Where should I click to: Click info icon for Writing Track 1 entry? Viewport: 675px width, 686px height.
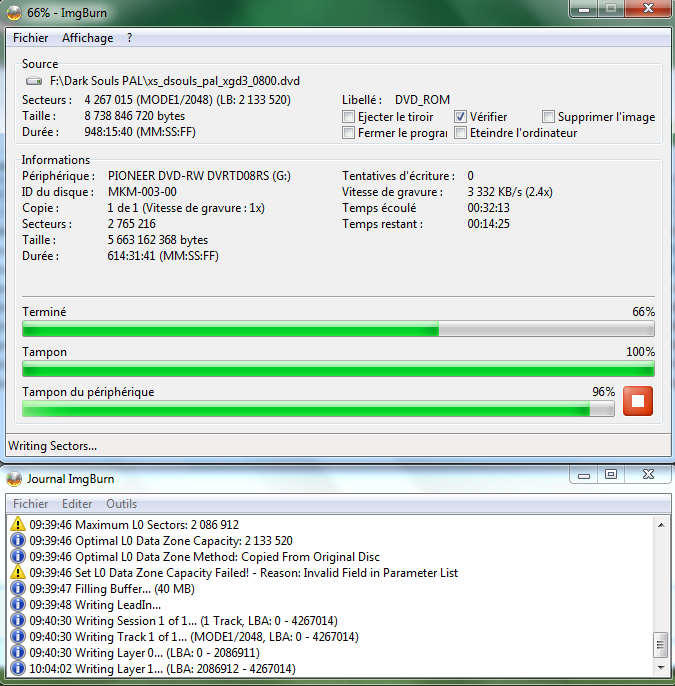click(17, 636)
